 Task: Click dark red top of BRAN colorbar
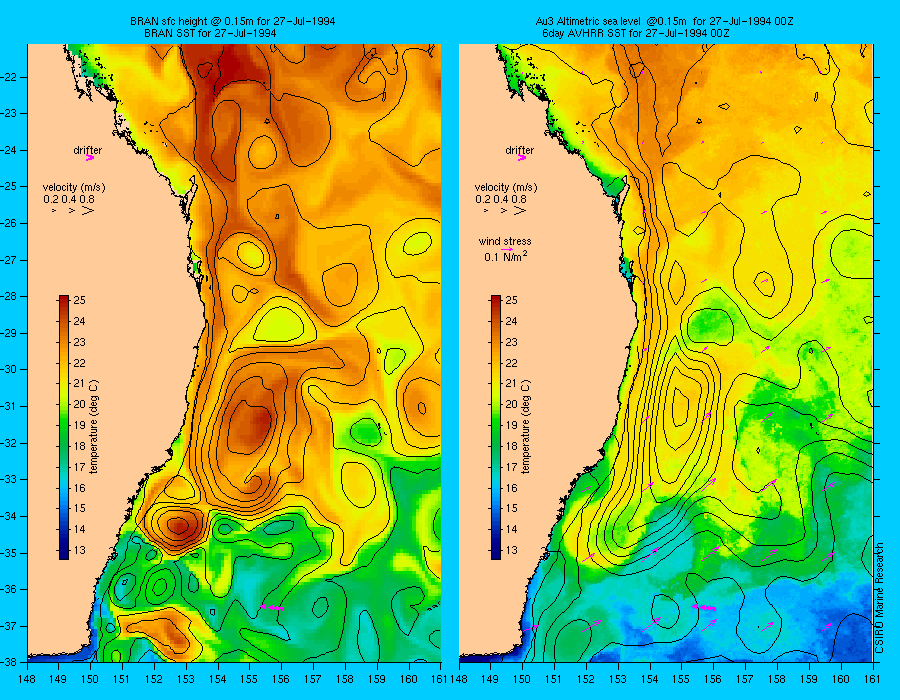64,301
